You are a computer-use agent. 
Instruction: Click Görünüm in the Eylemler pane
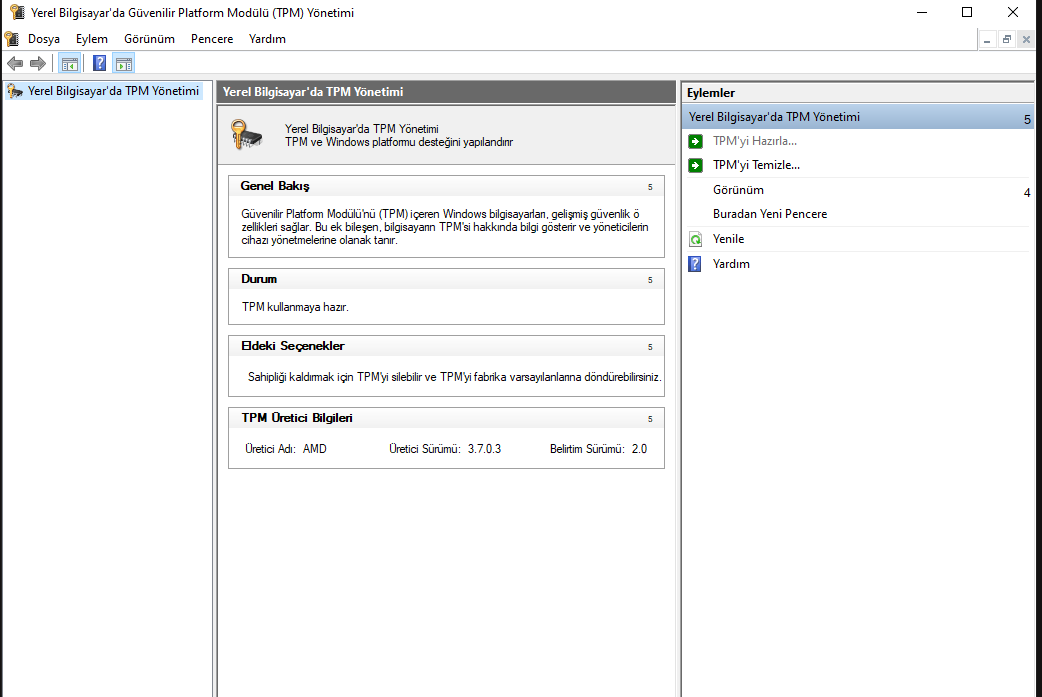pyautogui.click(x=738, y=190)
